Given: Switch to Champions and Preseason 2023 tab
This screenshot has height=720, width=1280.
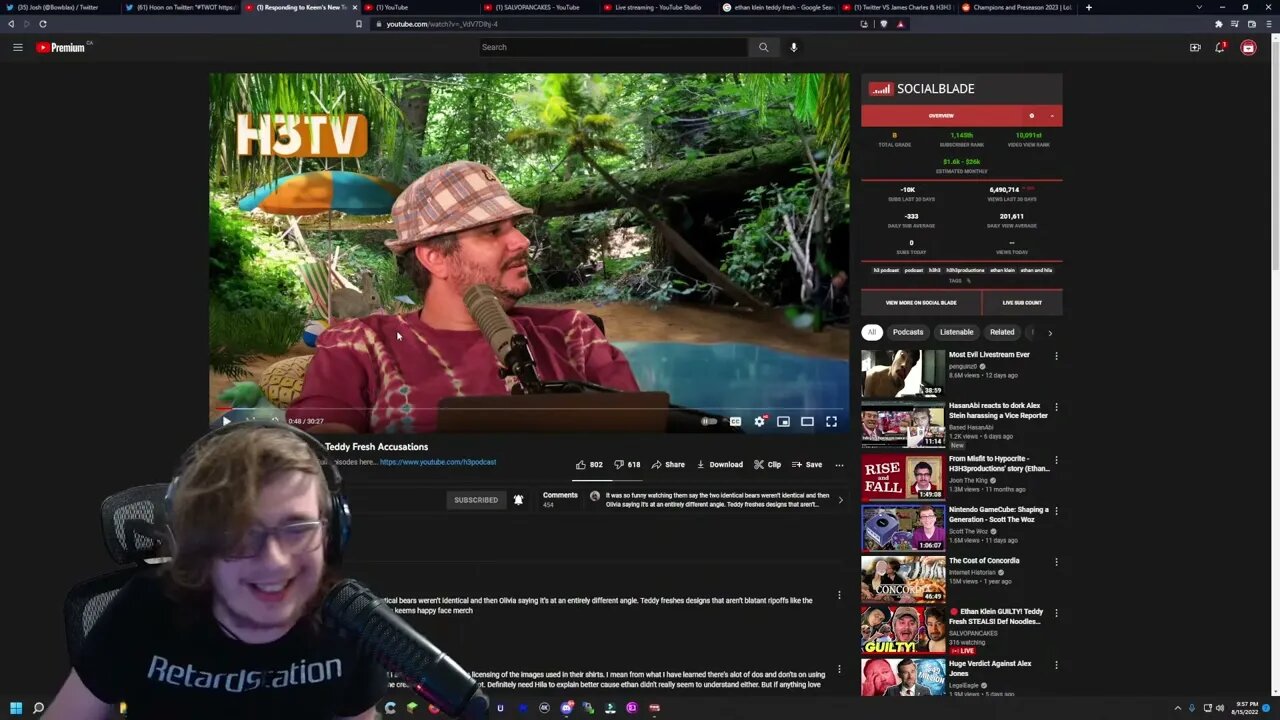Looking at the screenshot, I should click(1015, 7).
